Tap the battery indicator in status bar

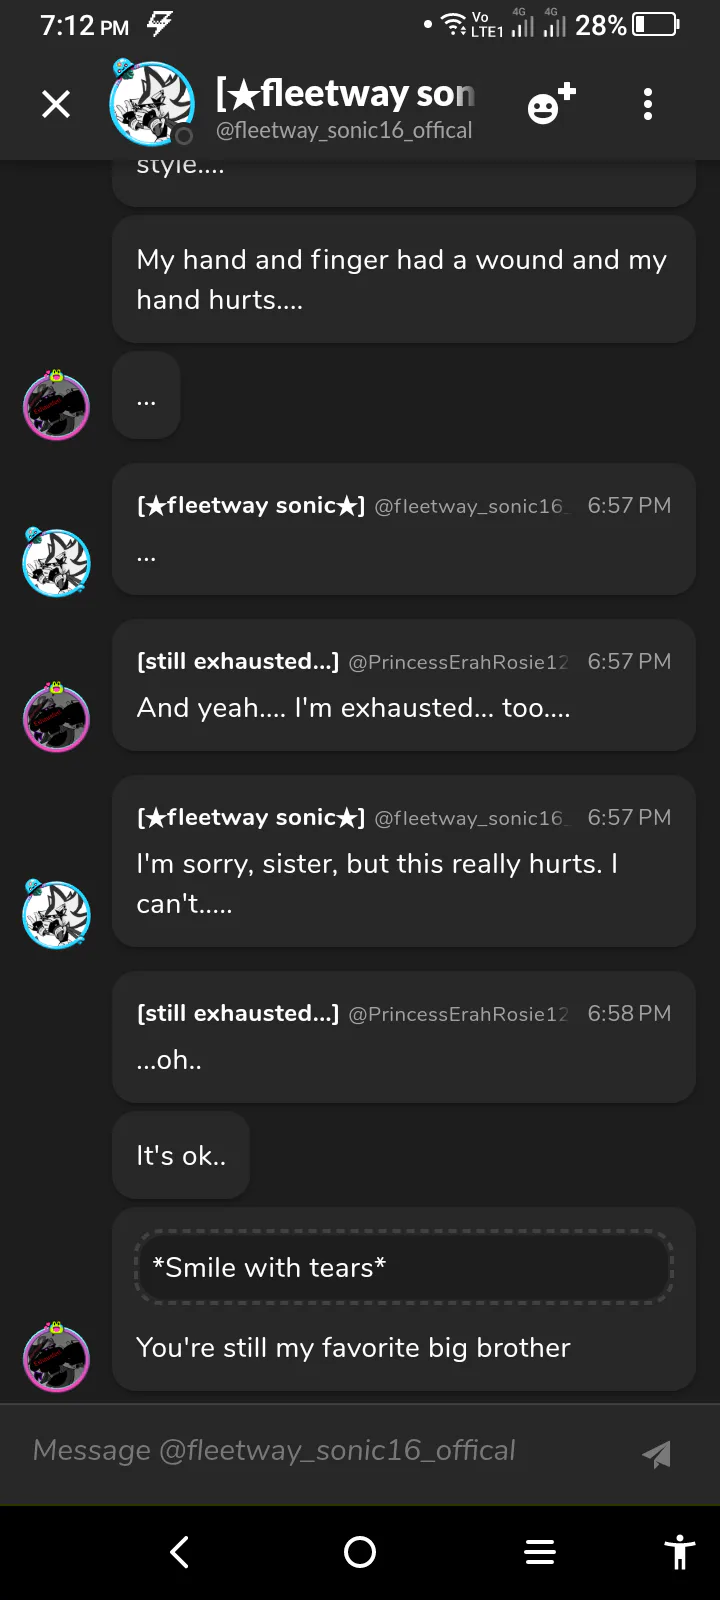(x=655, y=25)
